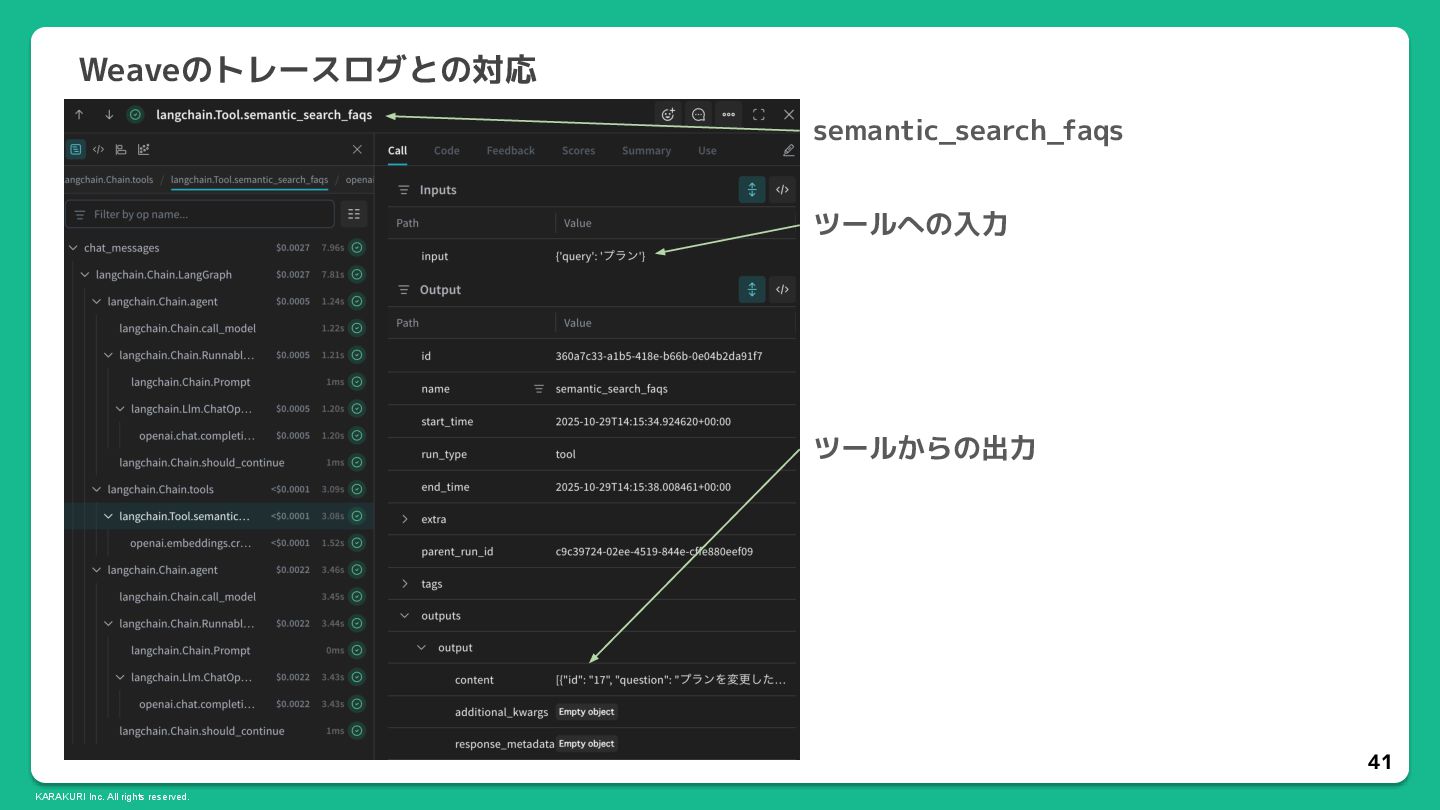Open the Summary tab

point(646,151)
